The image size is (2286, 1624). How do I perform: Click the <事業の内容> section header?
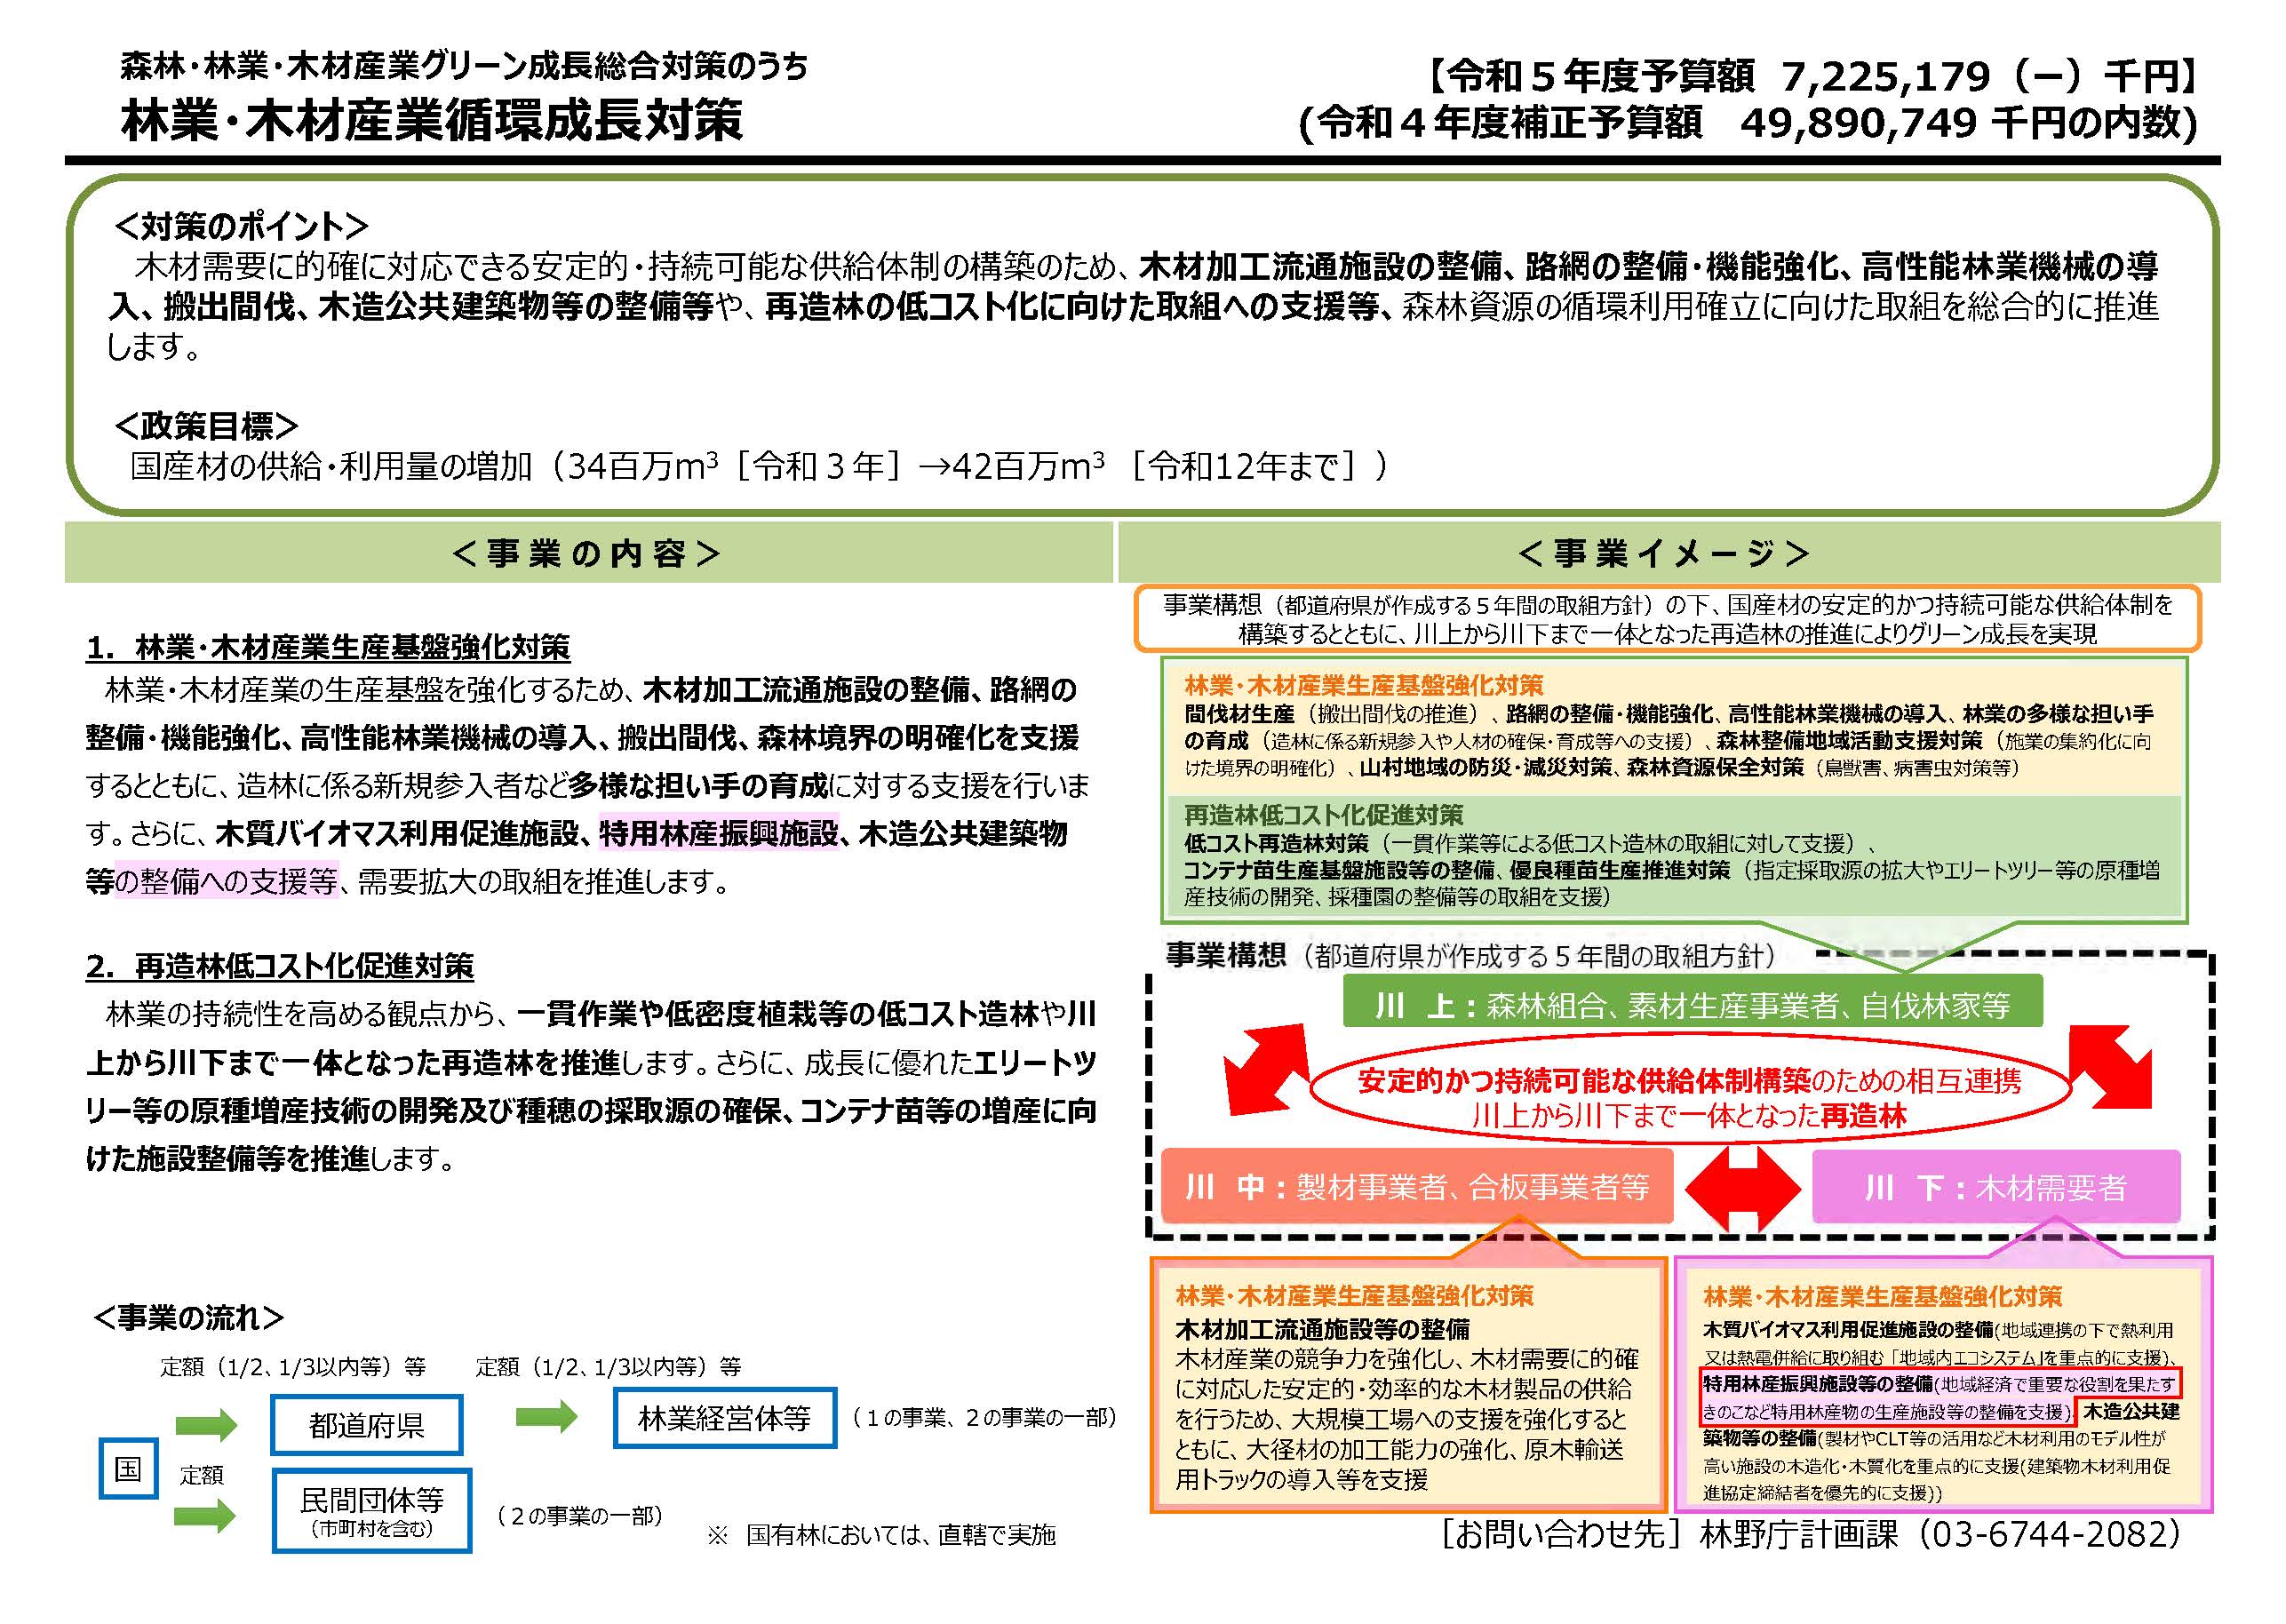click(x=587, y=553)
